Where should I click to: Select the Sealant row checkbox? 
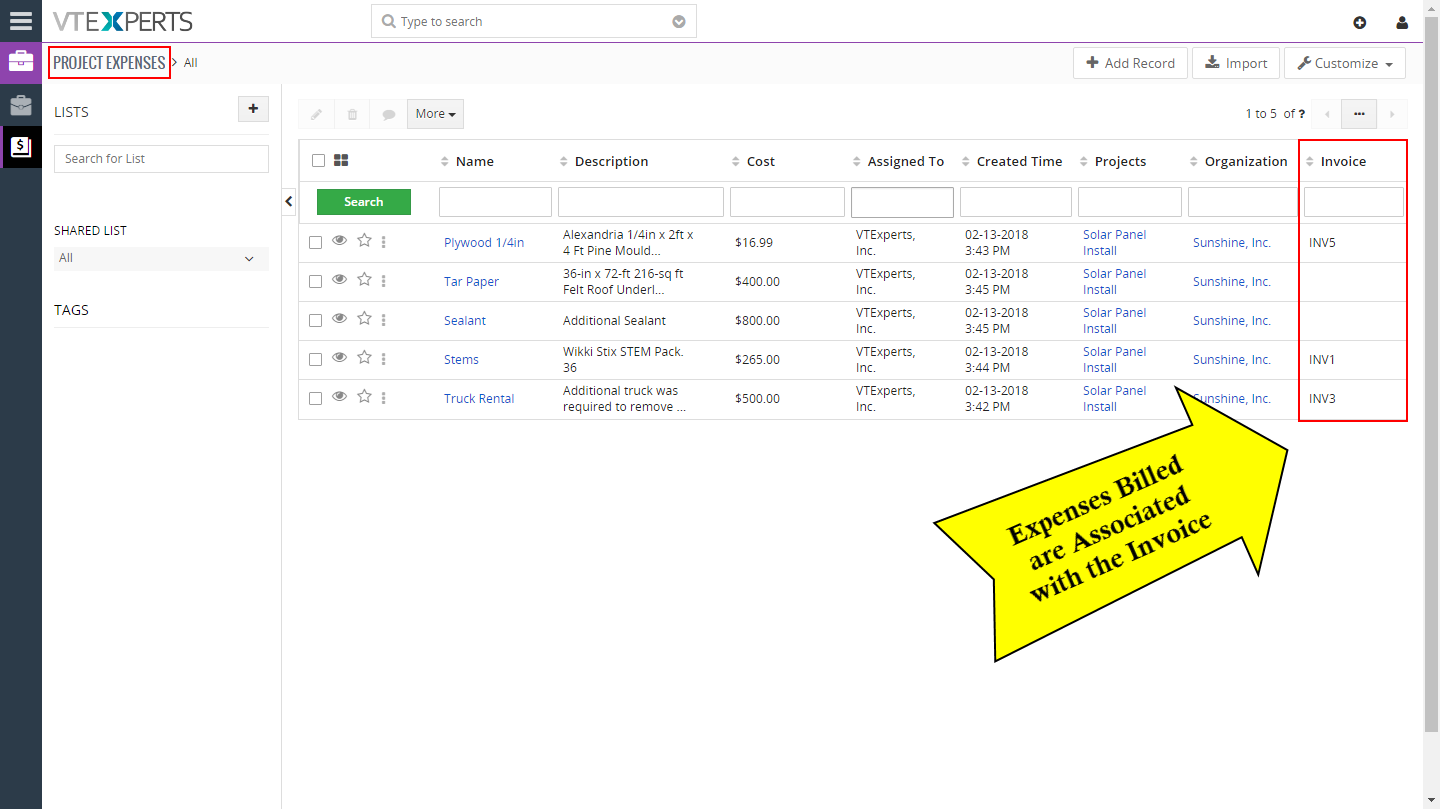click(x=315, y=320)
